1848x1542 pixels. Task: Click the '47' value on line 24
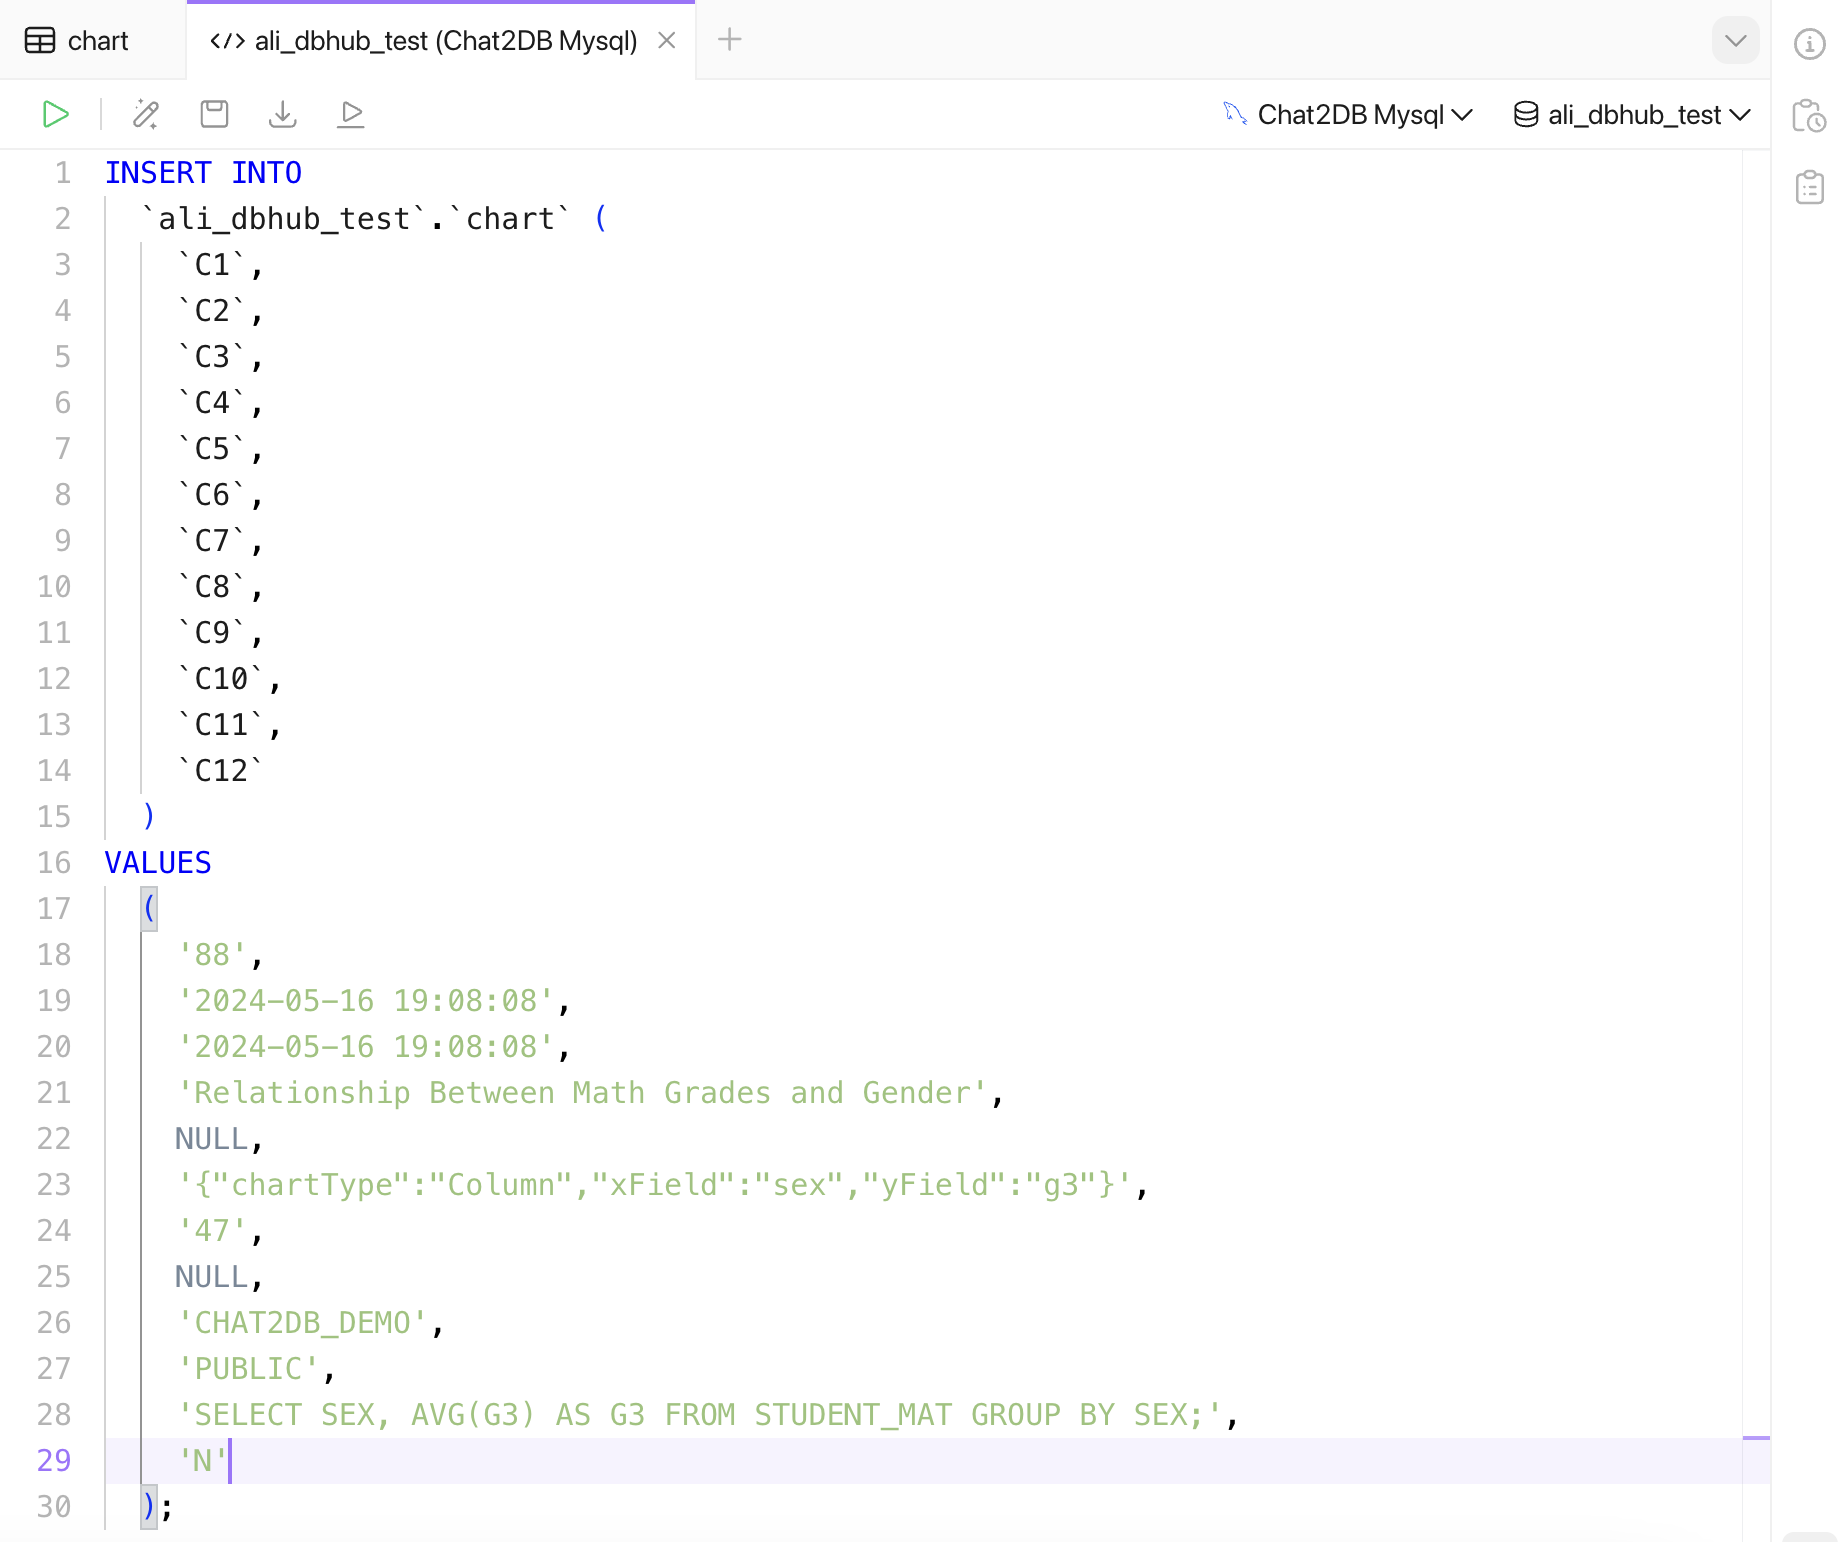click(212, 1231)
